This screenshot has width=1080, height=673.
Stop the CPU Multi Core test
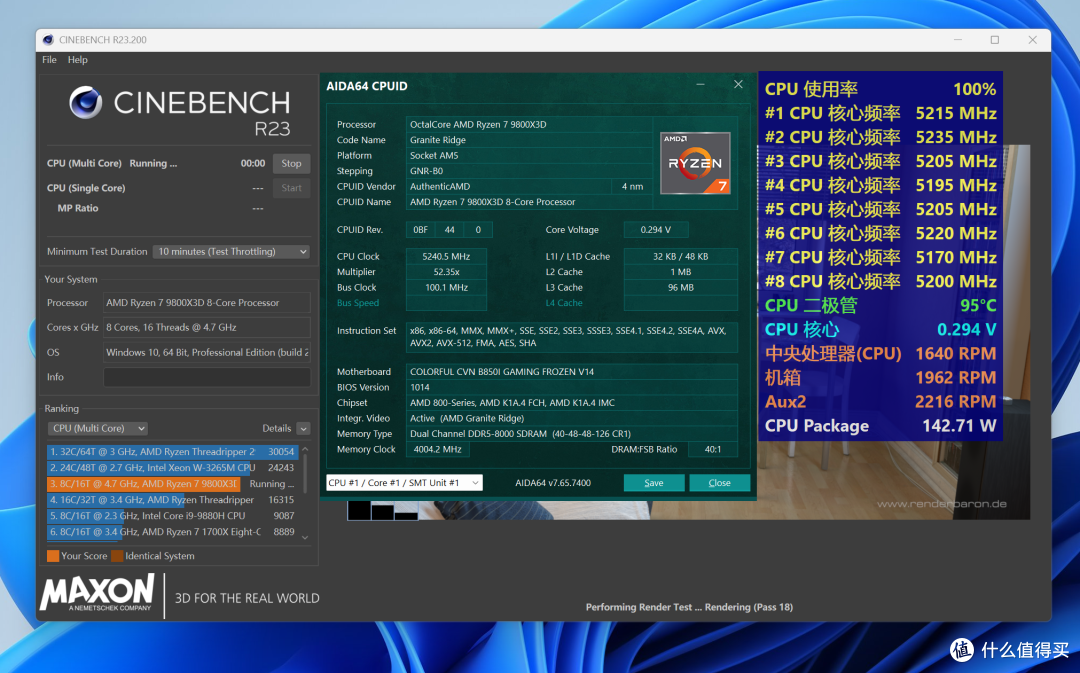(x=291, y=163)
